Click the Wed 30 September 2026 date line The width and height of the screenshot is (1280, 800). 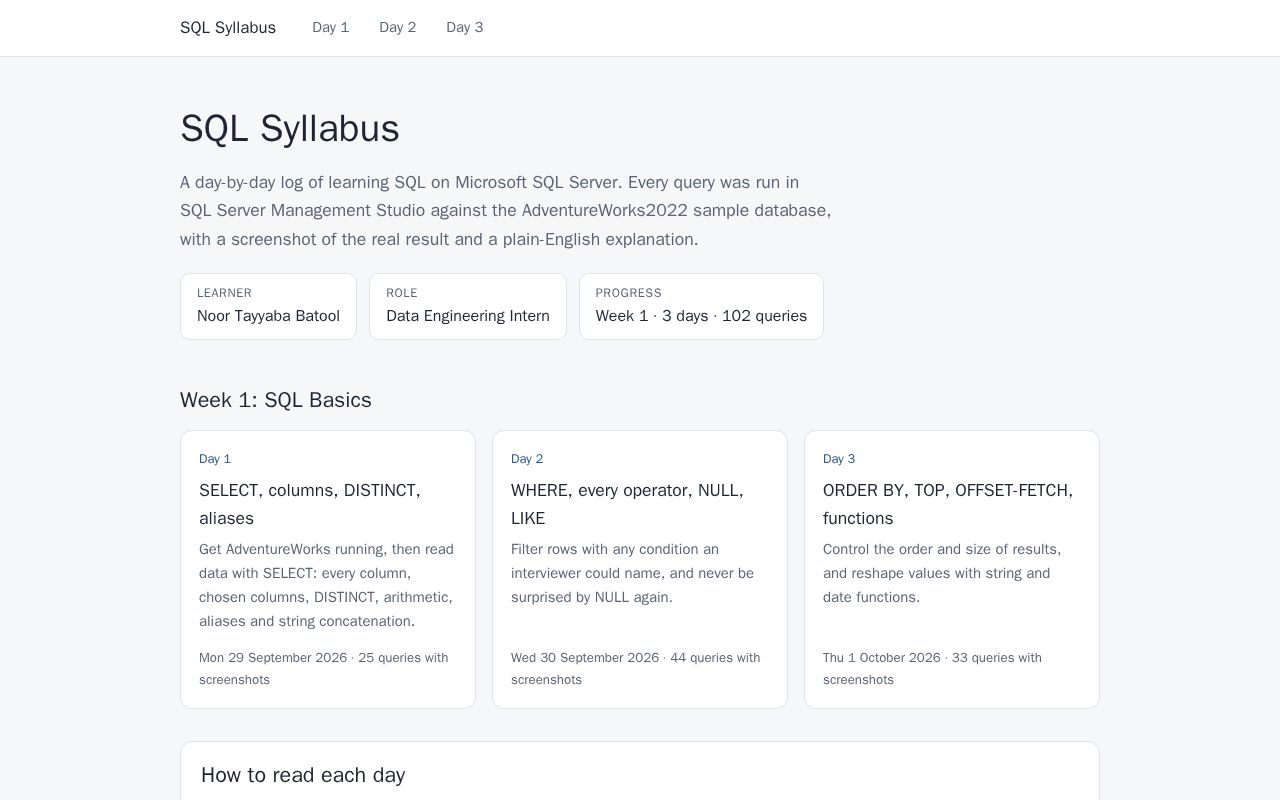coord(636,669)
